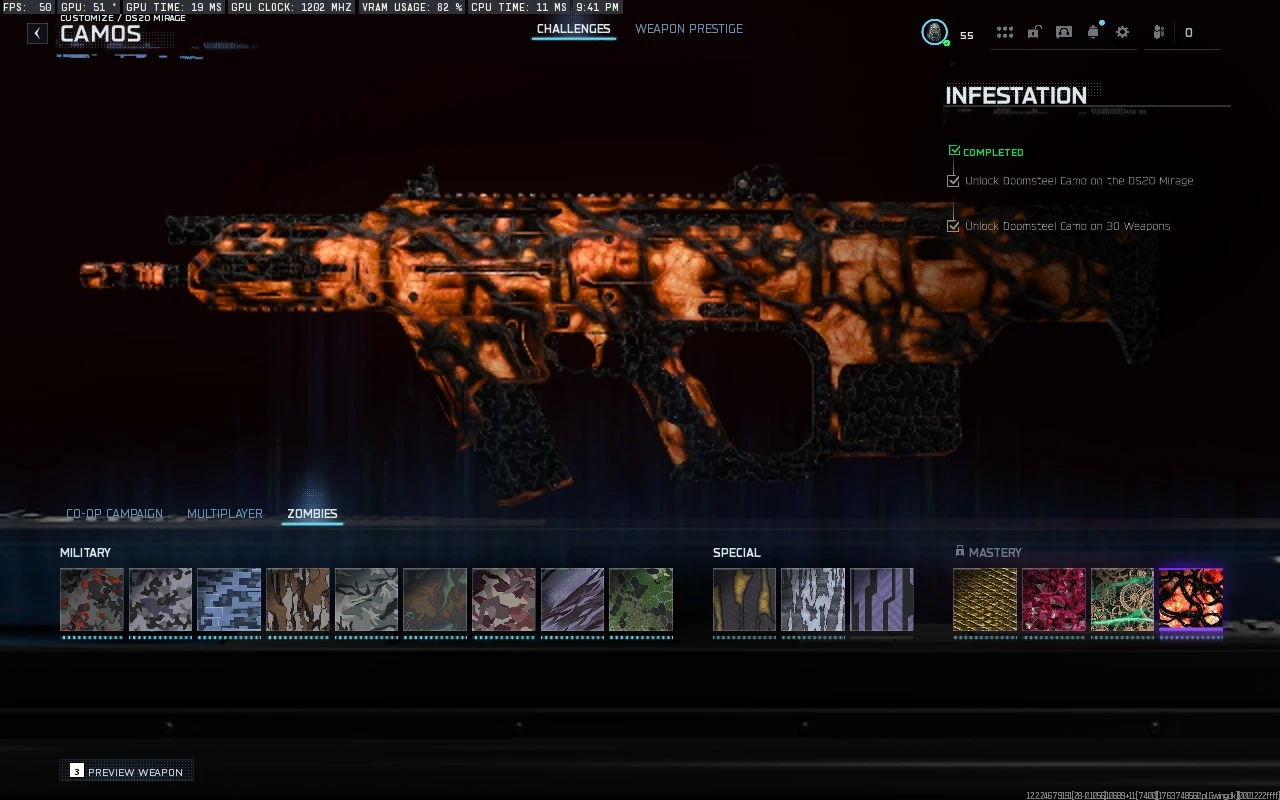The image size is (1280, 800).
Task: Check the Unlock Doomsteel on 30 Weapons box
Action: pyautogui.click(x=953, y=226)
